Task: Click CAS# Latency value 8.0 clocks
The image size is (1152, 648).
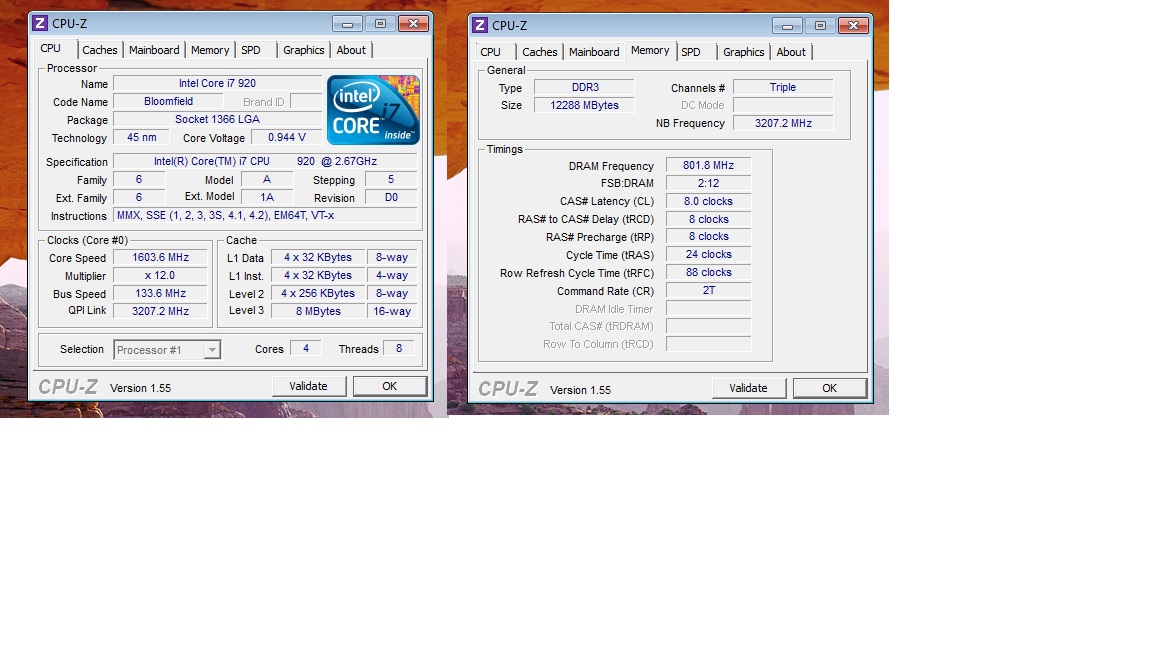Action: point(708,201)
